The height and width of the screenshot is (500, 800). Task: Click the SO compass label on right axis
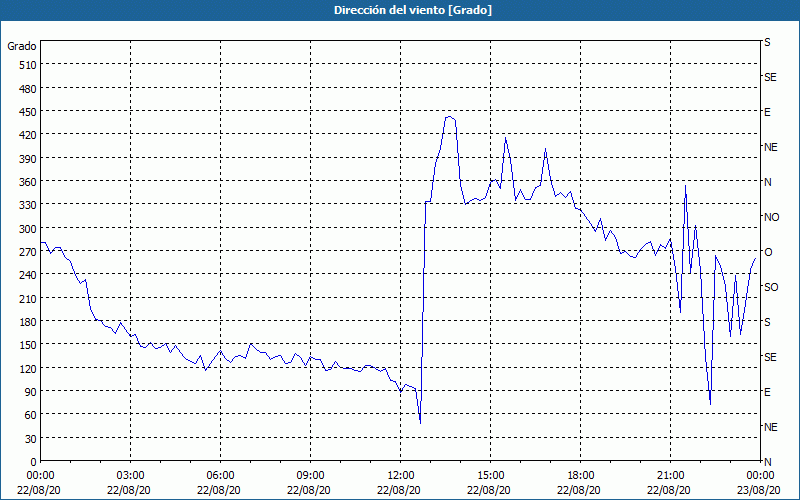[x=771, y=287]
